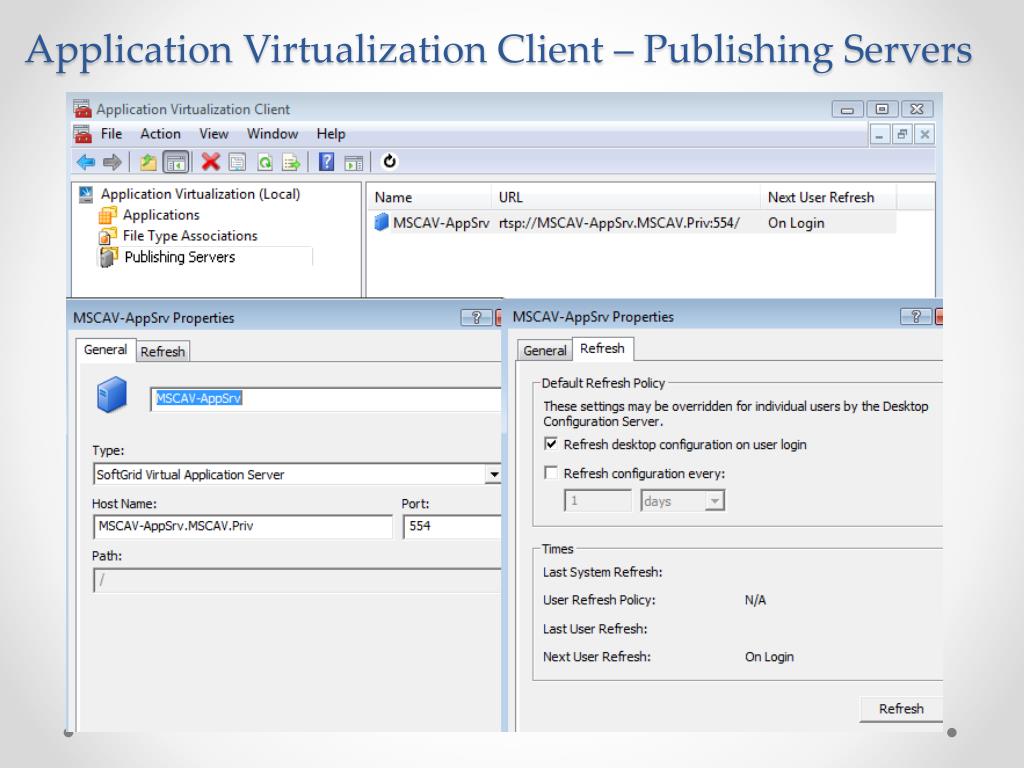Click the green Refresh toolbar icon
The image size is (1024, 768).
coord(264,162)
